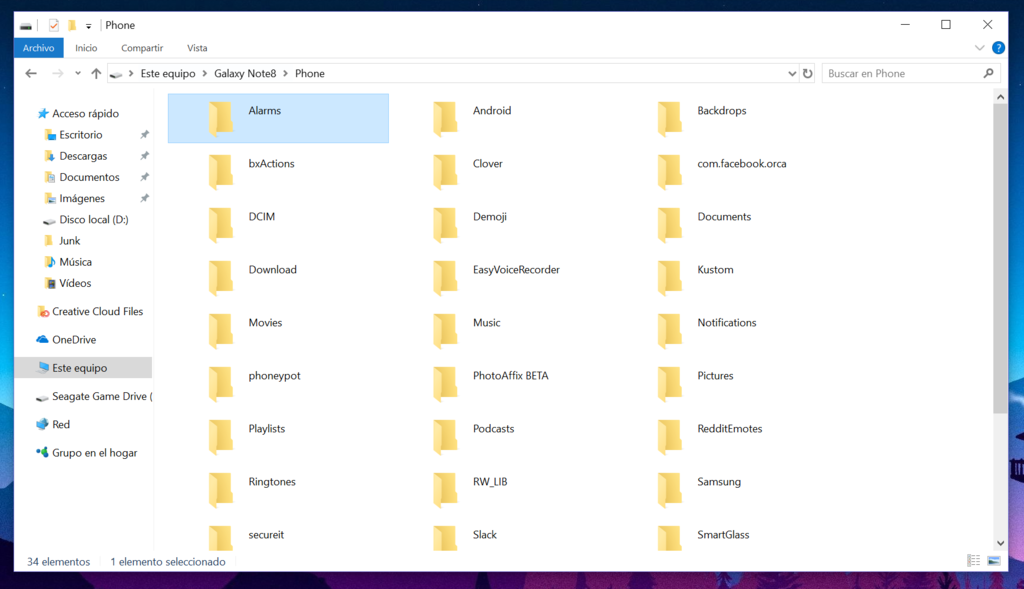Screen dimensions: 1024x589
Task: Switch to details view using status bar icon
Action: [x=973, y=562]
